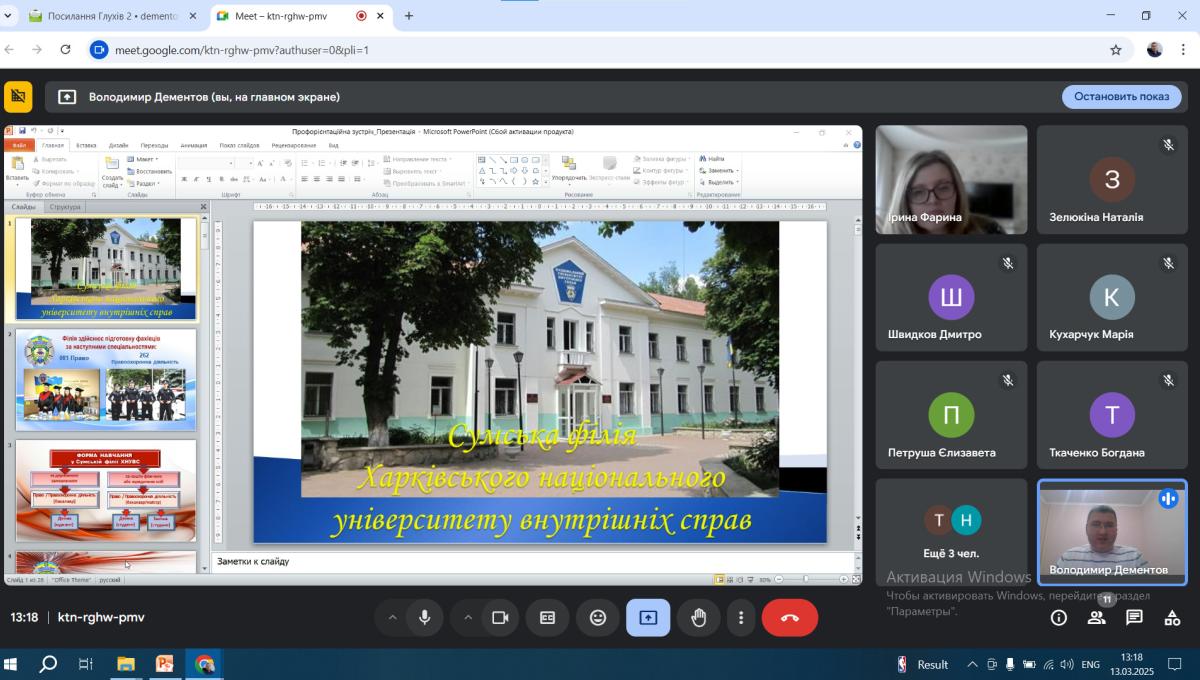Open the Activities panel icon
The image size is (1200, 680).
[1172, 618]
